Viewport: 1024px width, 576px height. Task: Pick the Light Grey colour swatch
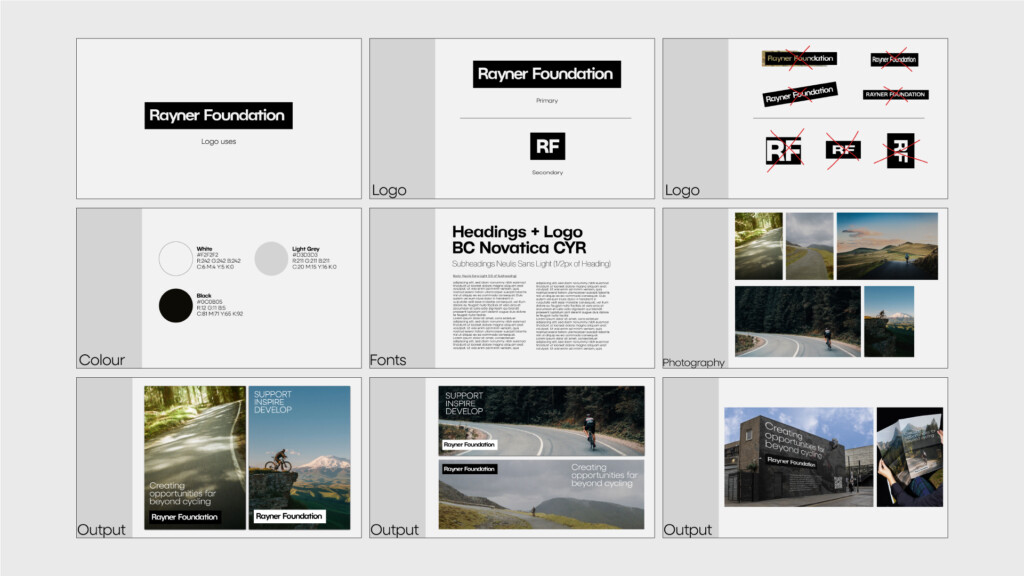click(x=271, y=258)
